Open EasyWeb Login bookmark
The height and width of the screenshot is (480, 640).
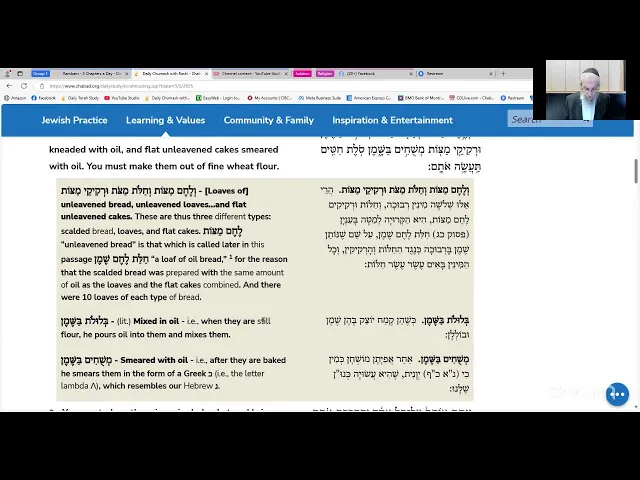tap(218, 98)
